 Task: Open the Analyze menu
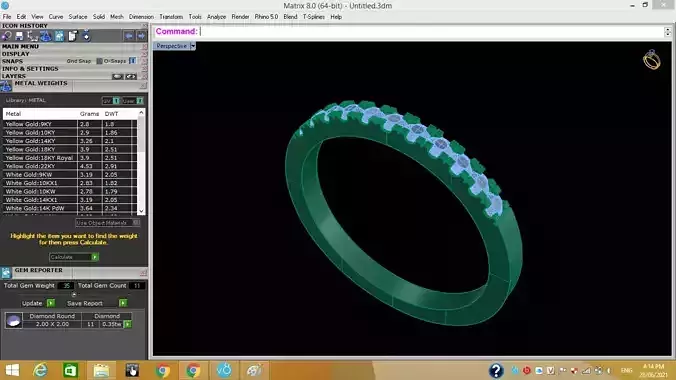pyautogui.click(x=216, y=17)
